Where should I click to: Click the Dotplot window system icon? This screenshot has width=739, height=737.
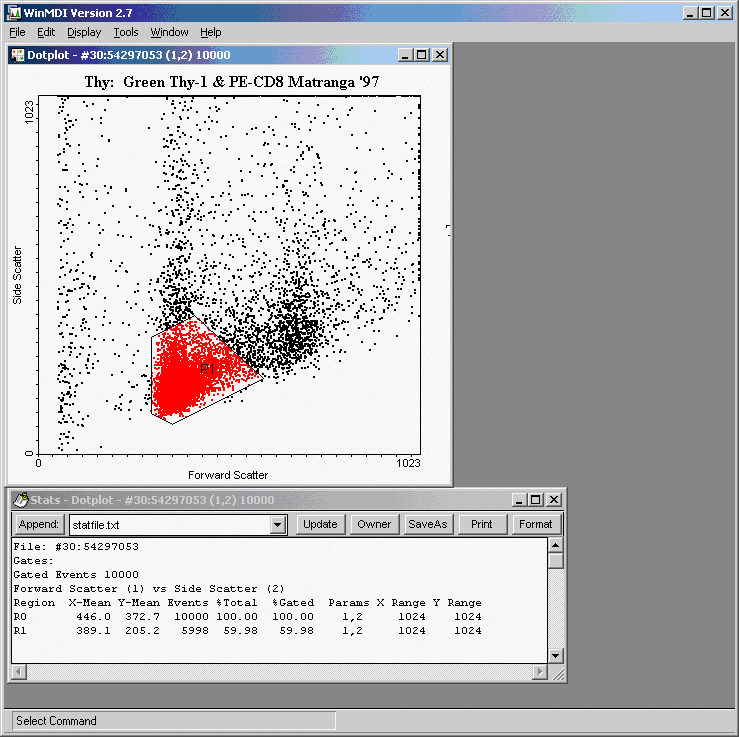18,56
